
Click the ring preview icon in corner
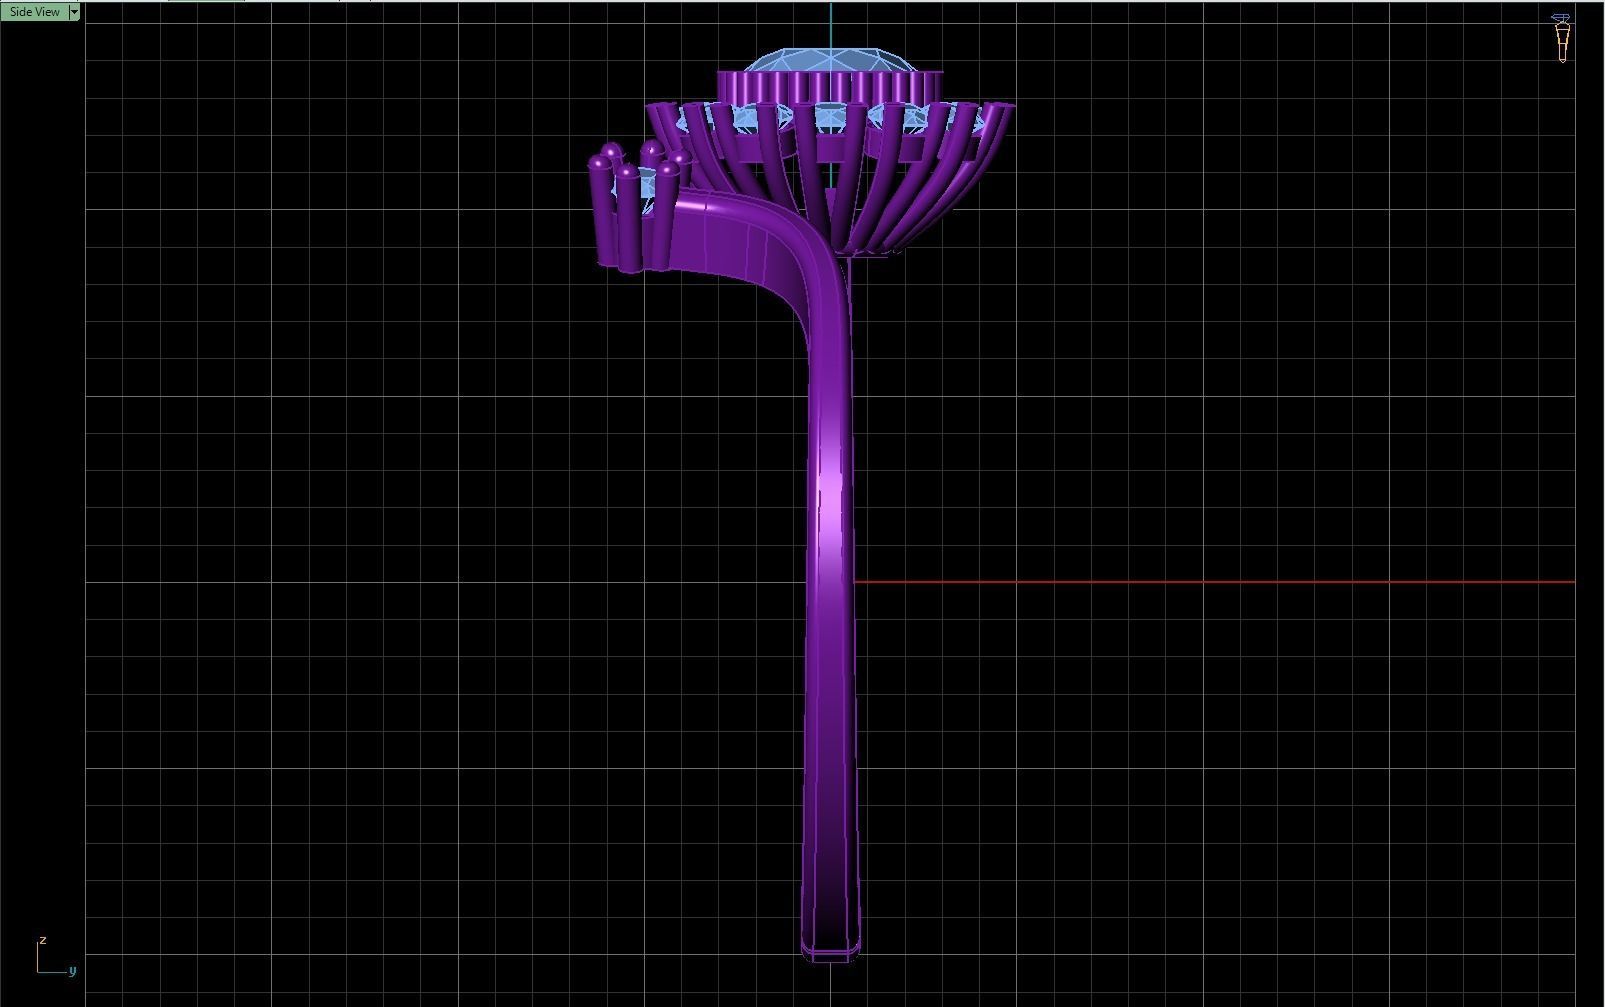click(x=1561, y=38)
